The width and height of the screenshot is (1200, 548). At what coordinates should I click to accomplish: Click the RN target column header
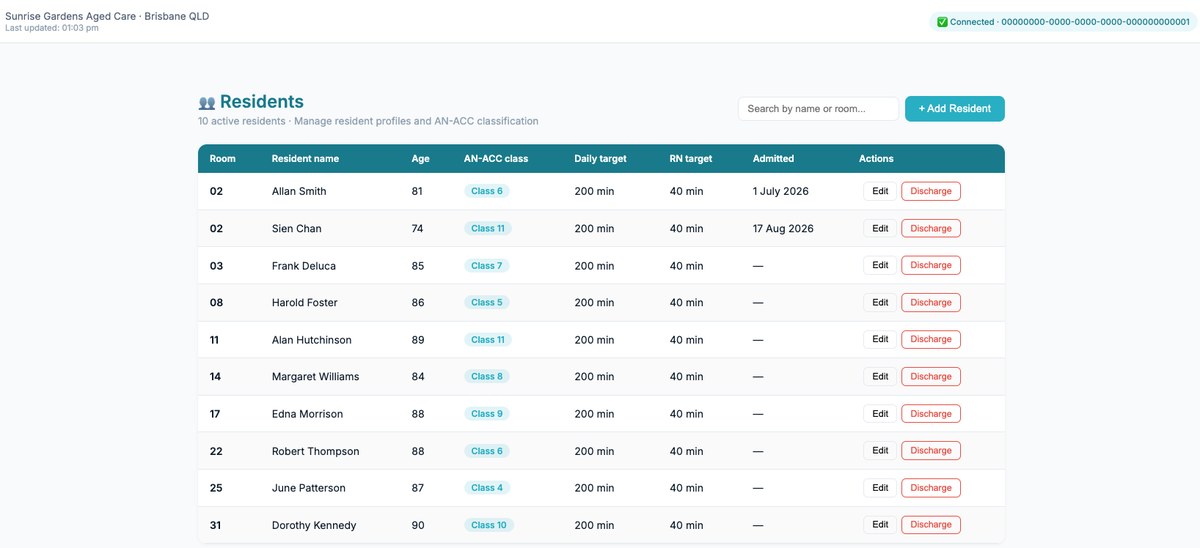tap(691, 158)
